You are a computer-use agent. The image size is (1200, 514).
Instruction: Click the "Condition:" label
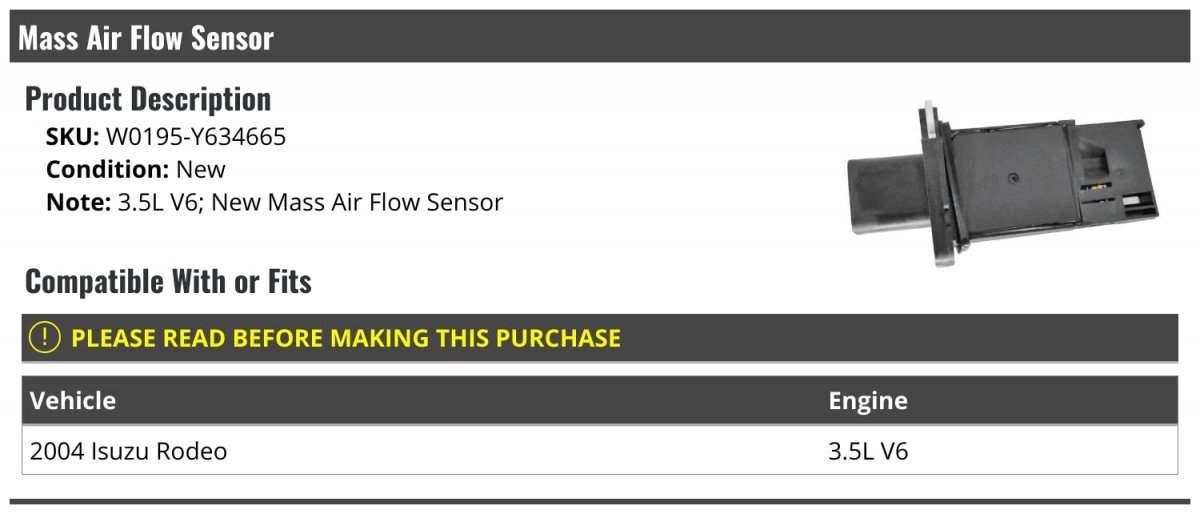107,170
